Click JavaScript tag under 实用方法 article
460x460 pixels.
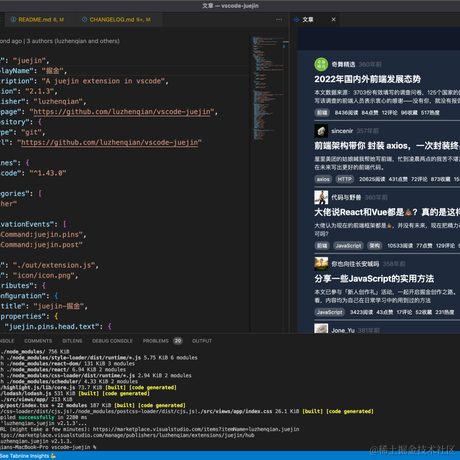coord(329,312)
